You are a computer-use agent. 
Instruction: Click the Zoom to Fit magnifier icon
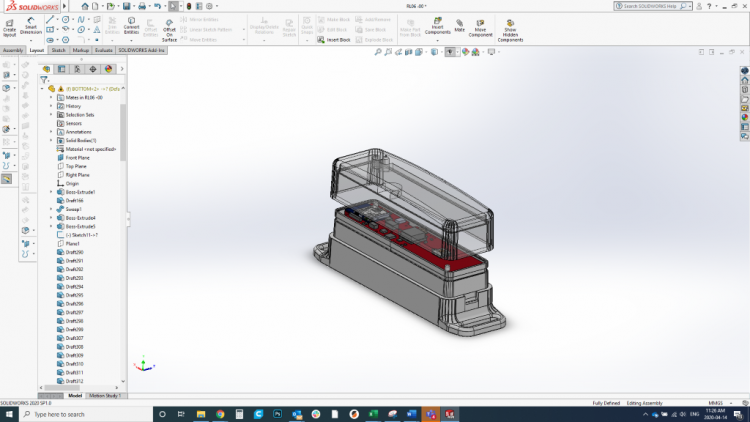click(x=378, y=52)
